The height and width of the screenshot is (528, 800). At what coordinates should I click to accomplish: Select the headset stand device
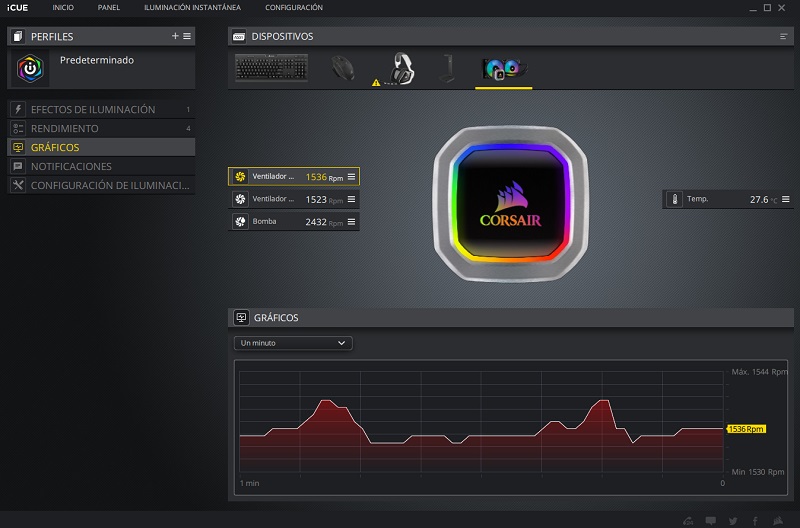pos(447,68)
